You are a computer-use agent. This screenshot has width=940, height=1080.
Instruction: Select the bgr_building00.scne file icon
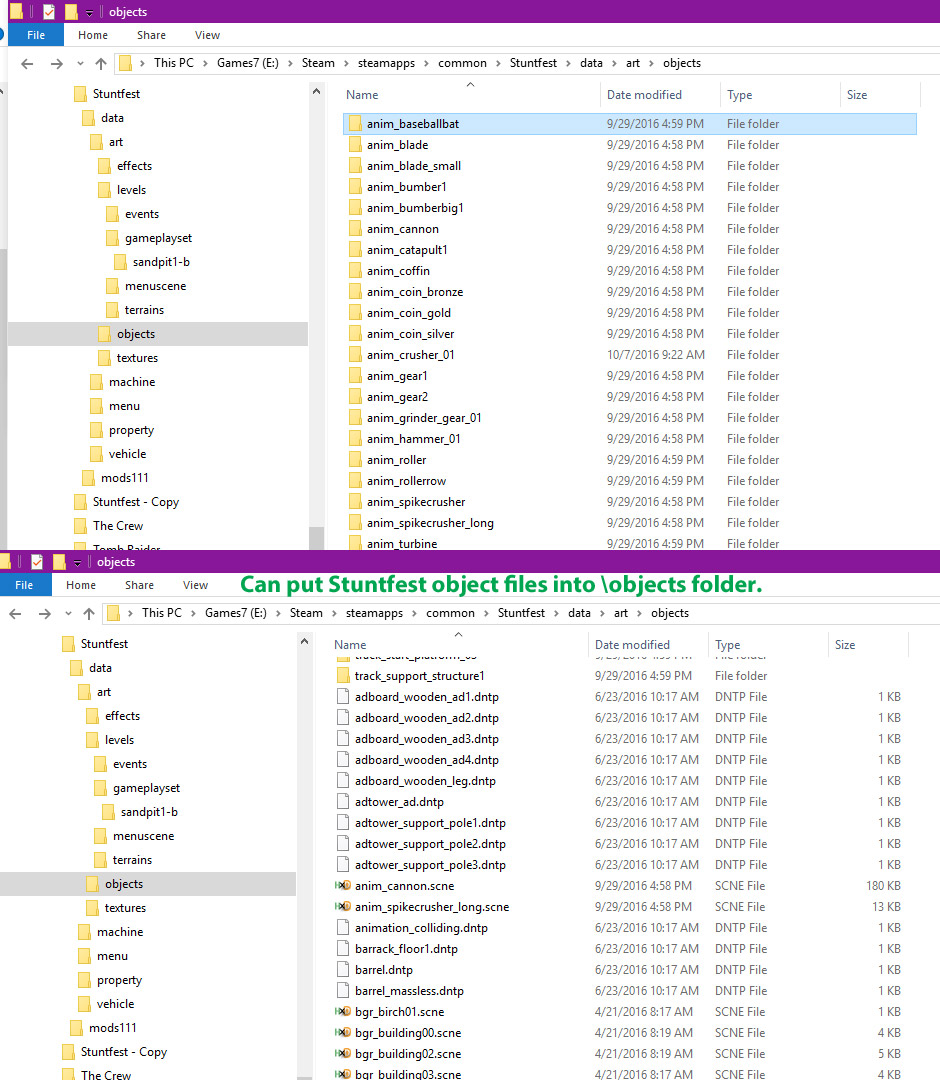pyautogui.click(x=343, y=1032)
